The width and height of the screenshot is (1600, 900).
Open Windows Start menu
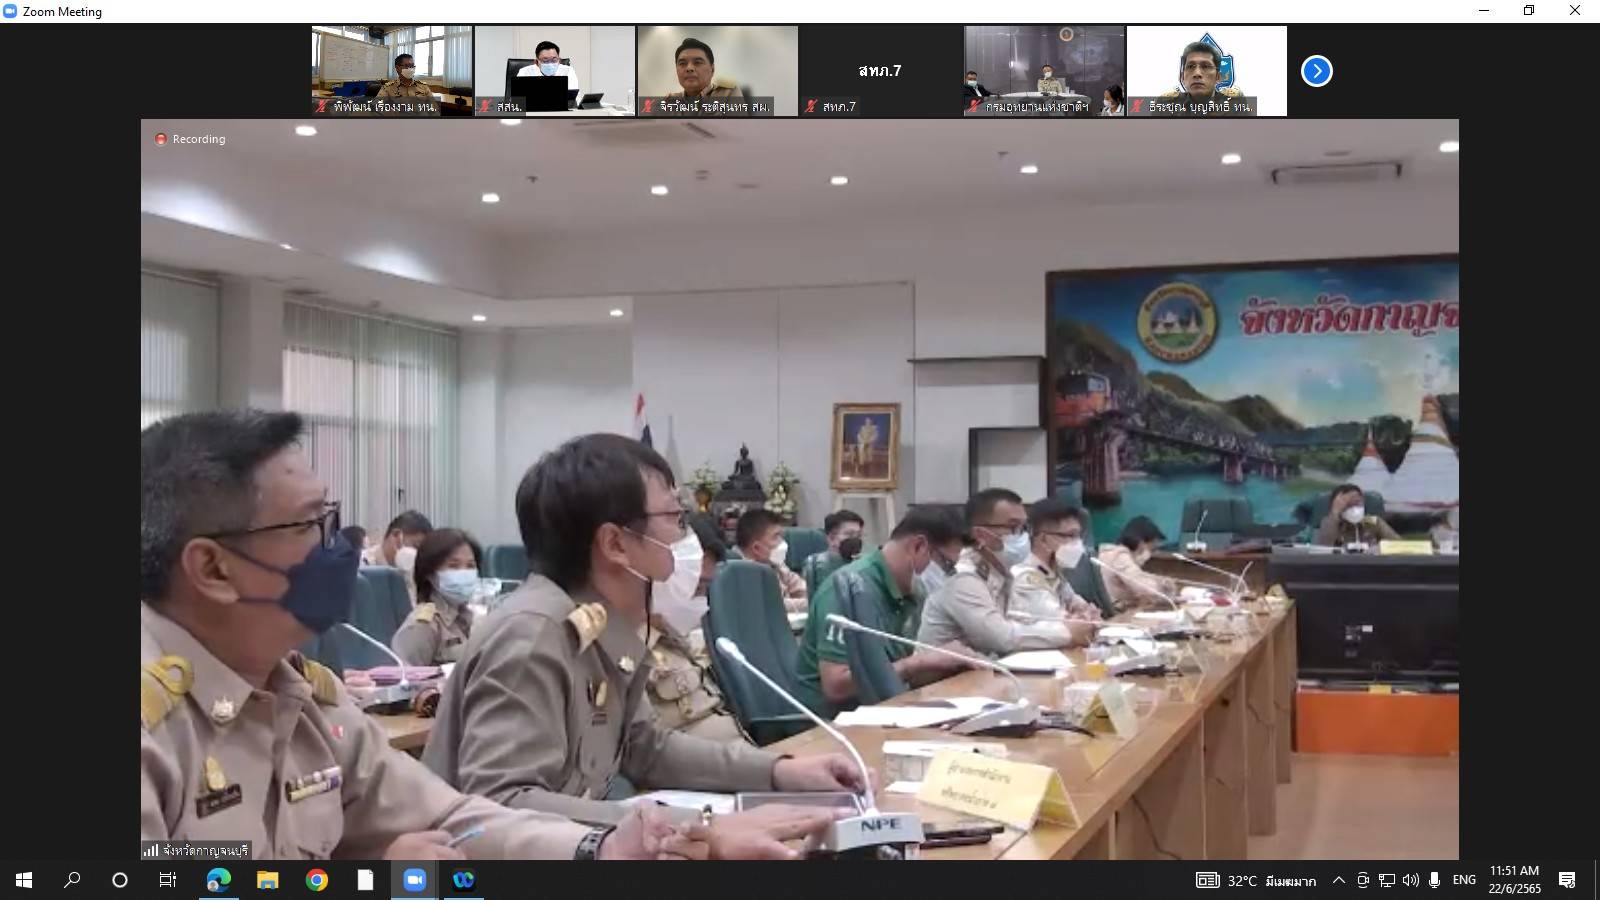(24, 880)
